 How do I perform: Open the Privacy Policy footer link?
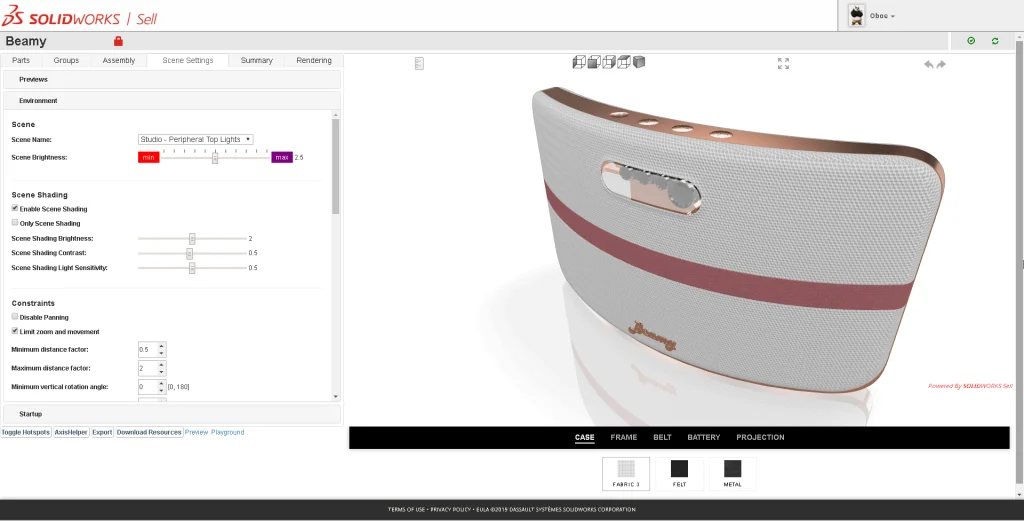pyautogui.click(x=451, y=509)
